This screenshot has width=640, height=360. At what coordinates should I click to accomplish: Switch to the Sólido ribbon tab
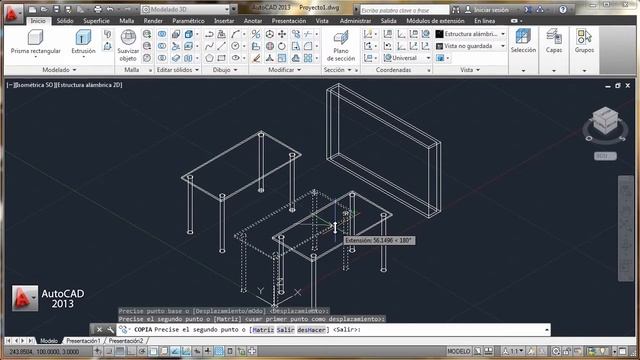coord(65,21)
